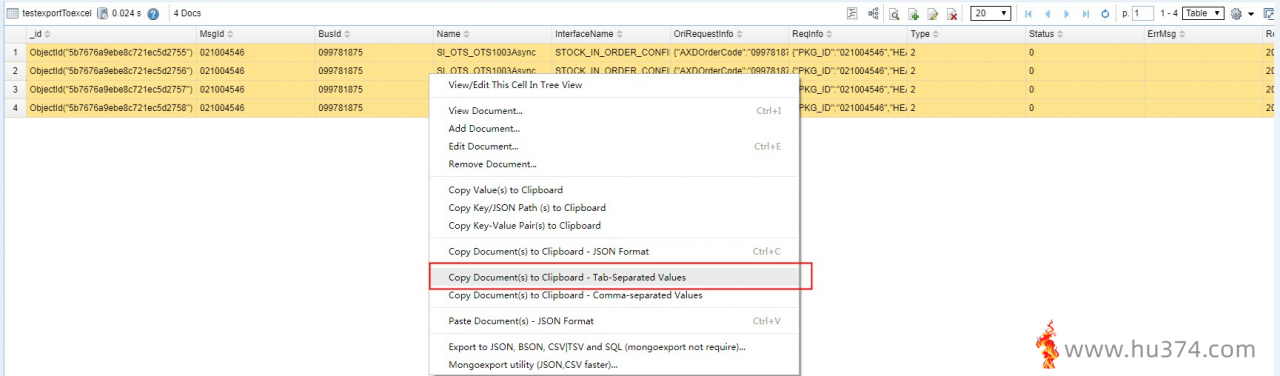The width and height of the screenshot is (1280, 376).
Task: Select ObjectId ending 2758 cell
Action: pyautogui.click(x=111, y=108)
